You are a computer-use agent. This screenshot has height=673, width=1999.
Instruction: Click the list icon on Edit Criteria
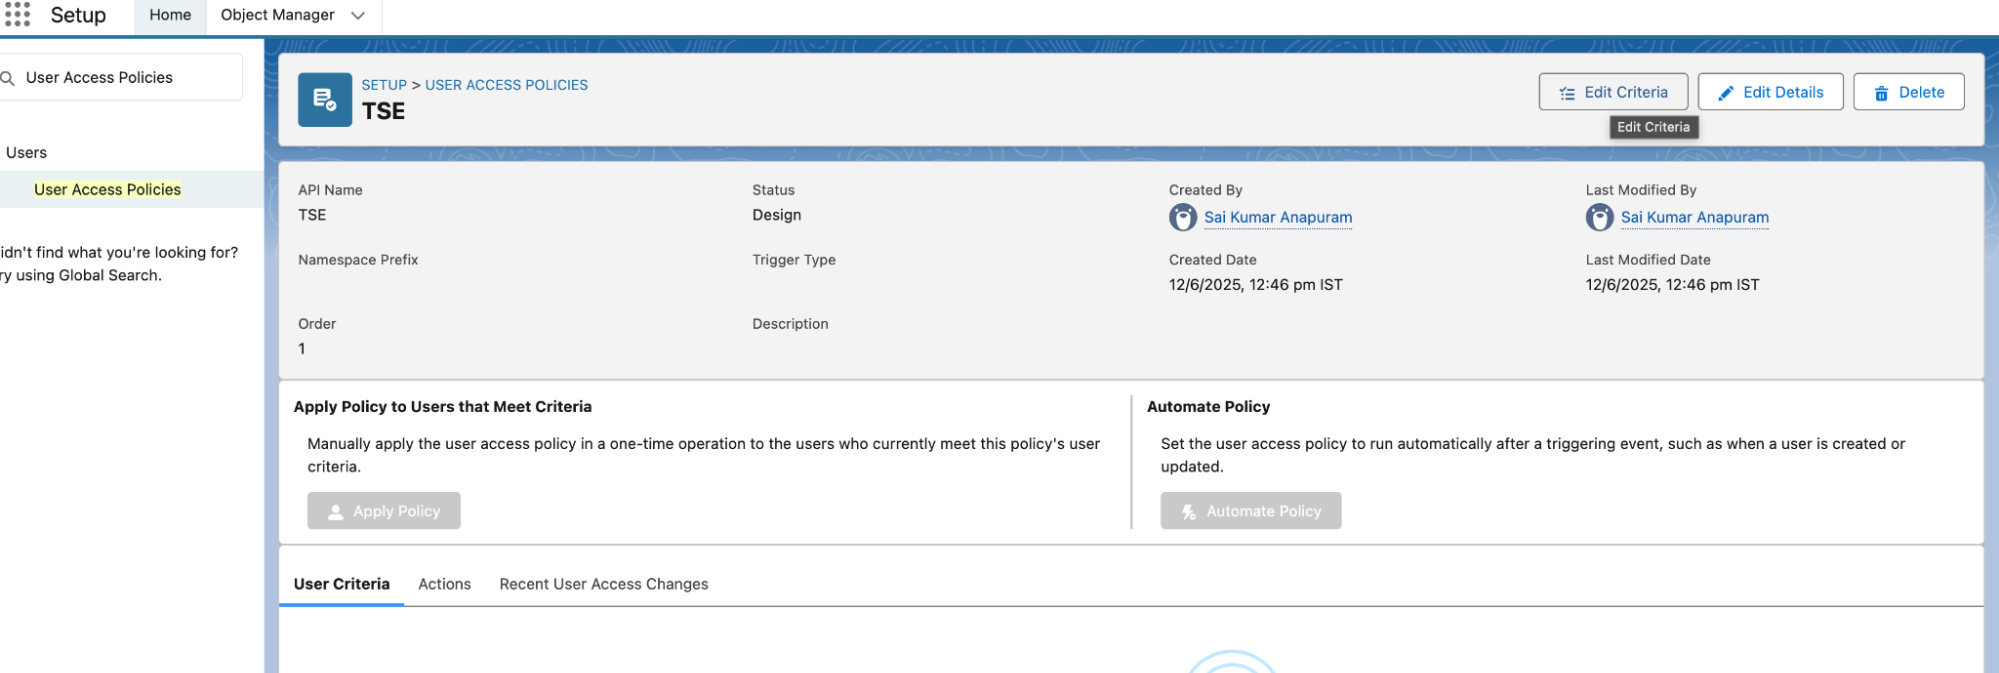(1567, 93)
